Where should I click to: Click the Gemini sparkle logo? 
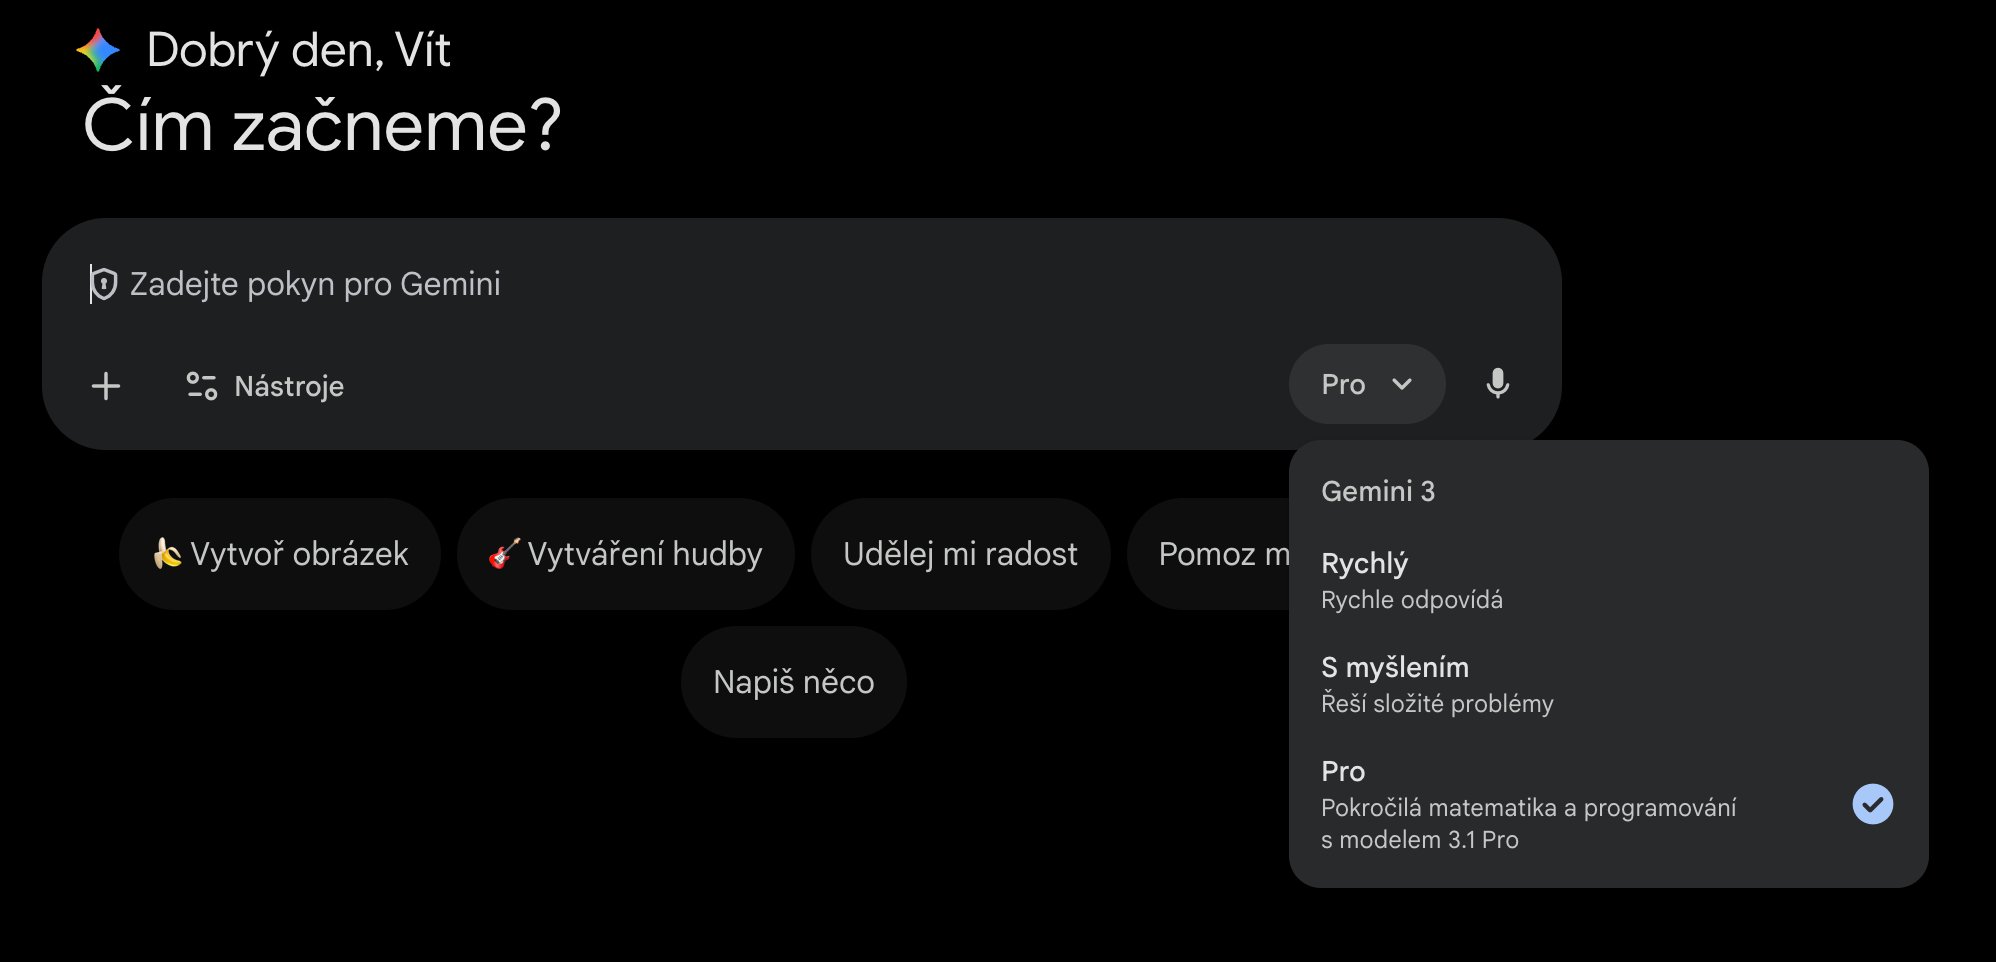(x=98, y=51)
